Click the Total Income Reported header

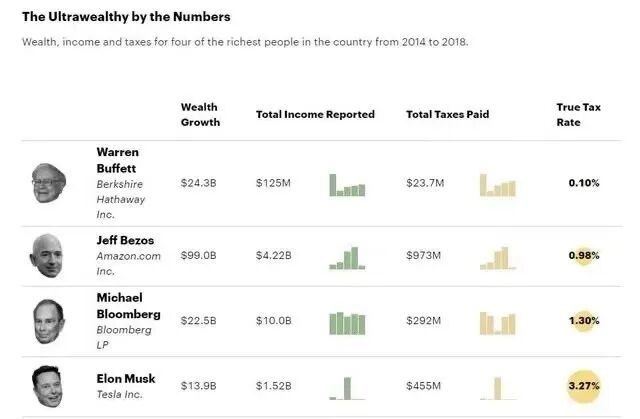pos(315,114)
